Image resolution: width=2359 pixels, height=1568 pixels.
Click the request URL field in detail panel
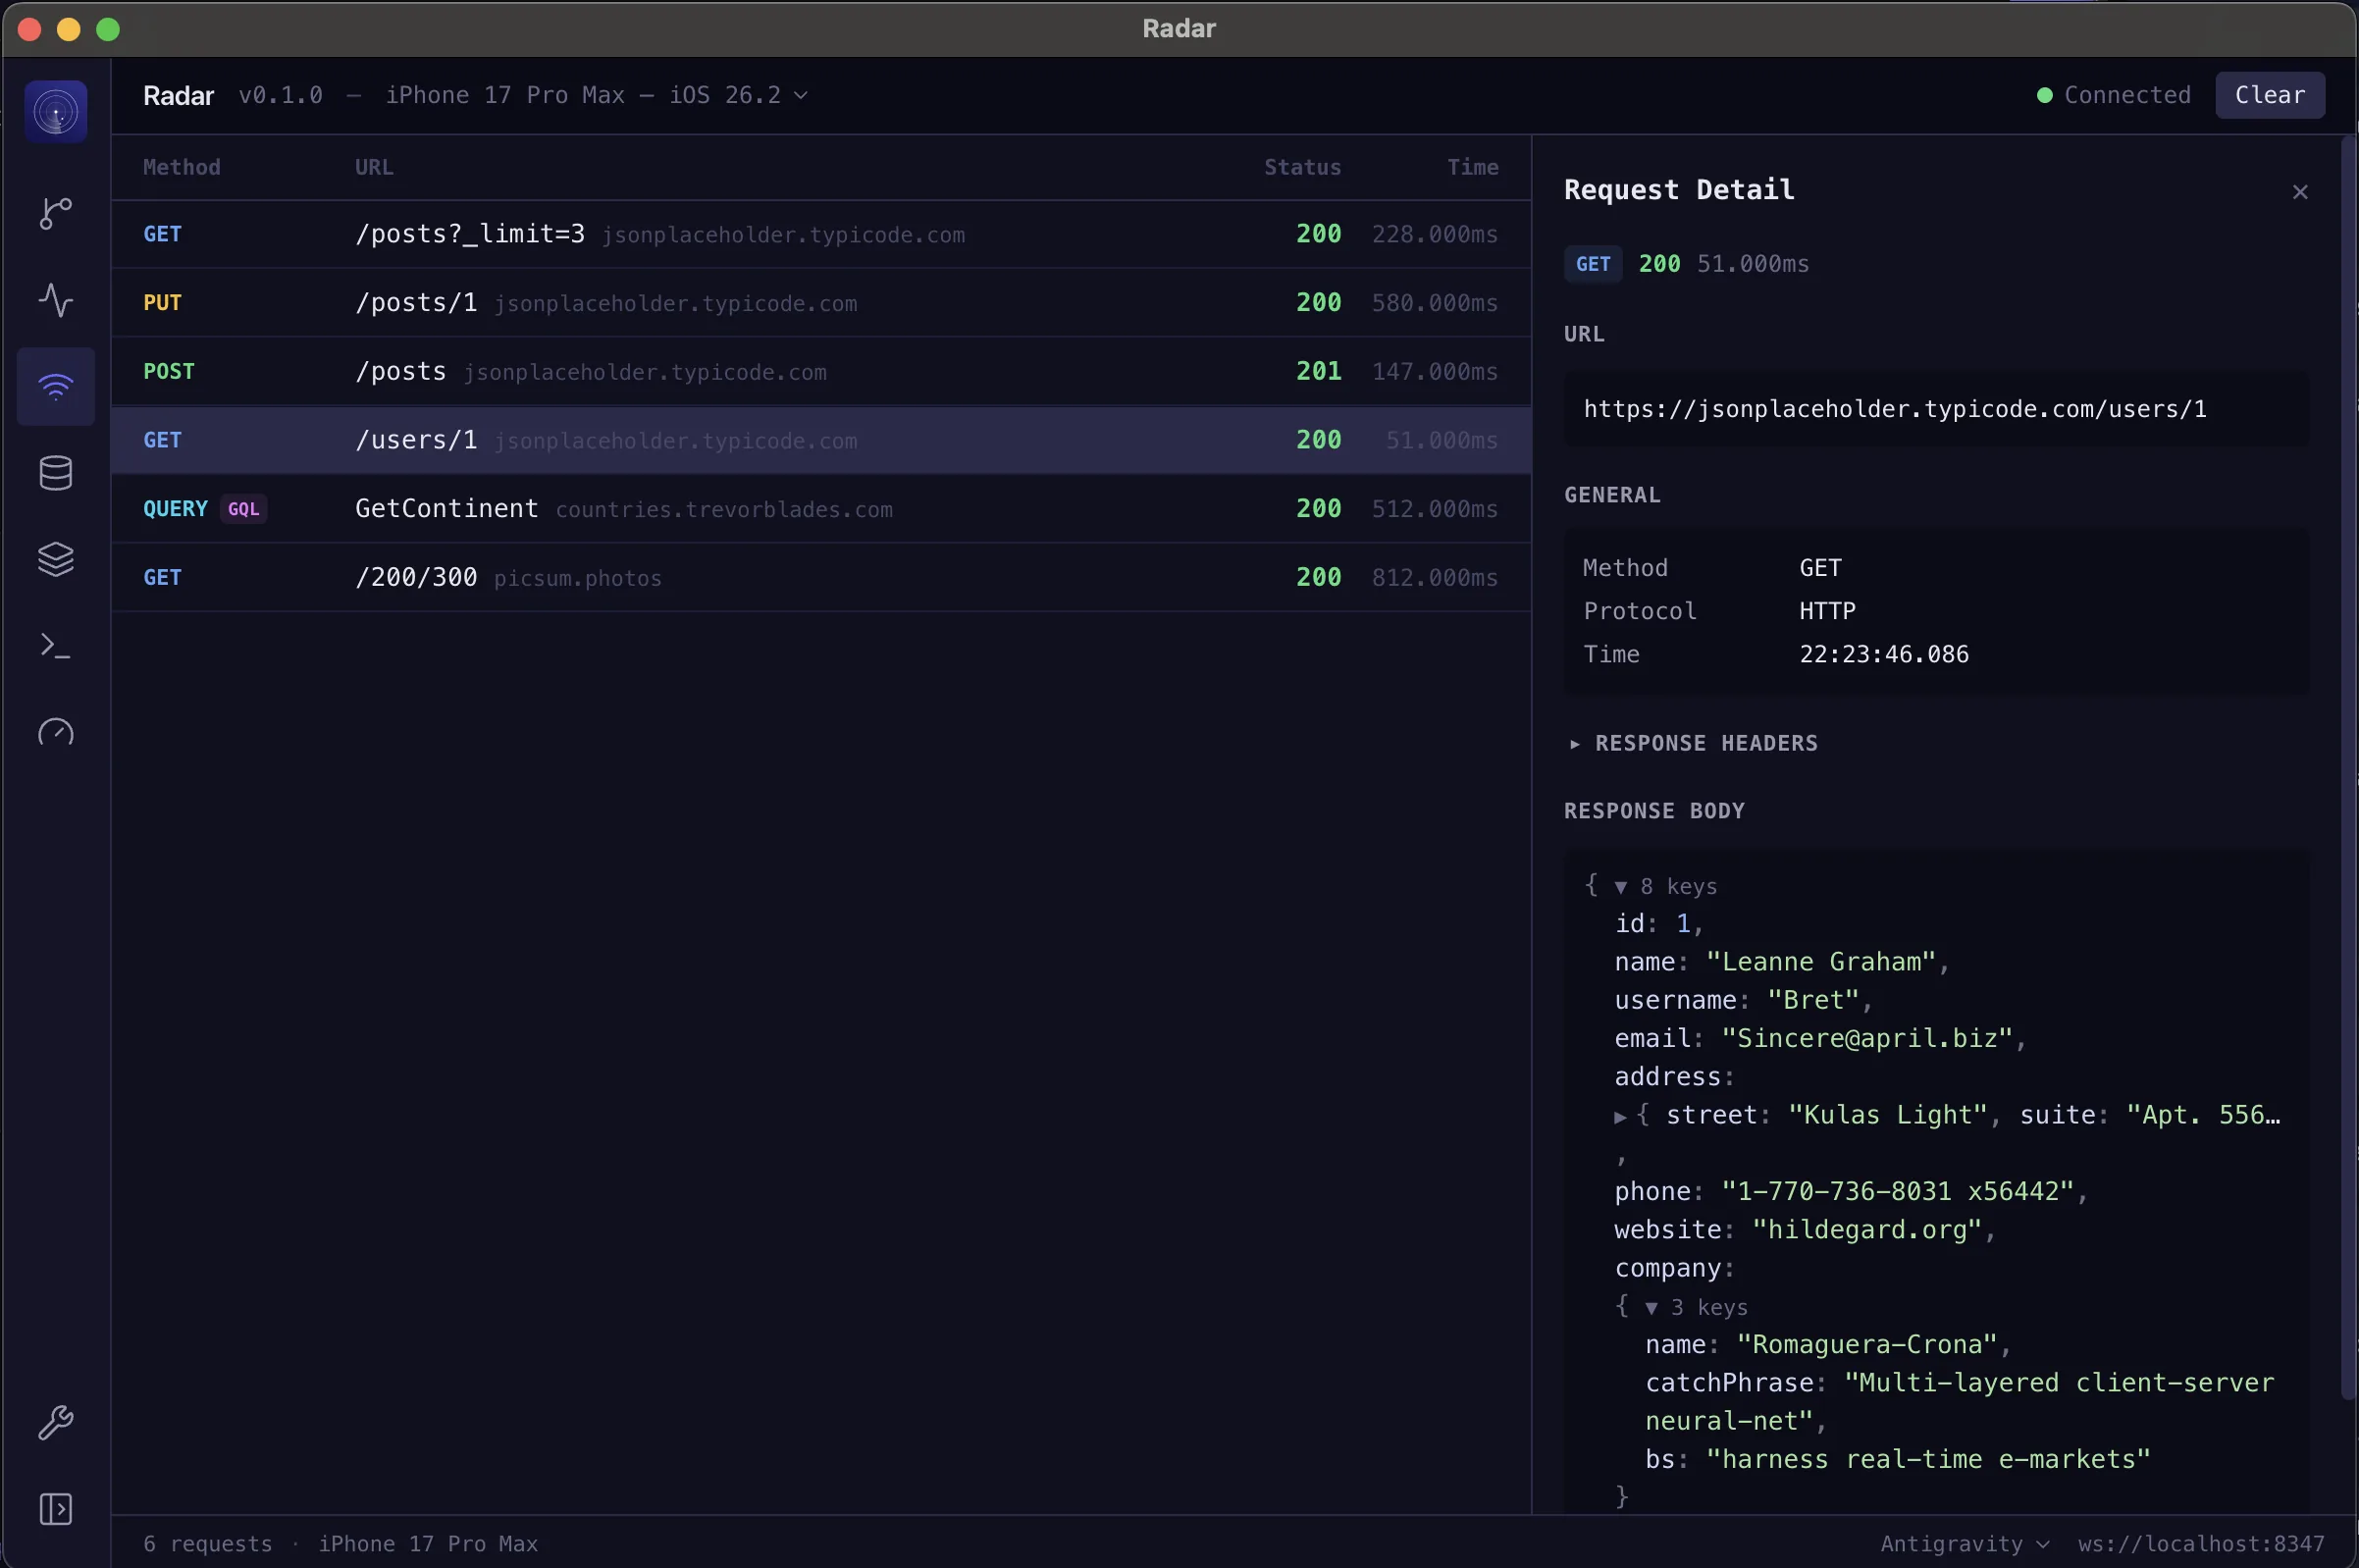point(1937,409)
